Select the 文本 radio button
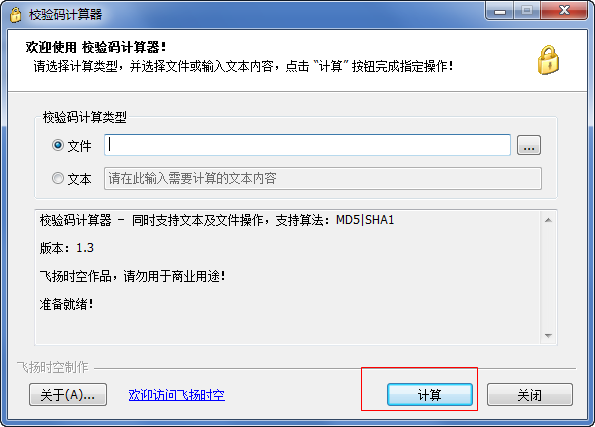595x427 pixels. point(58,178)
